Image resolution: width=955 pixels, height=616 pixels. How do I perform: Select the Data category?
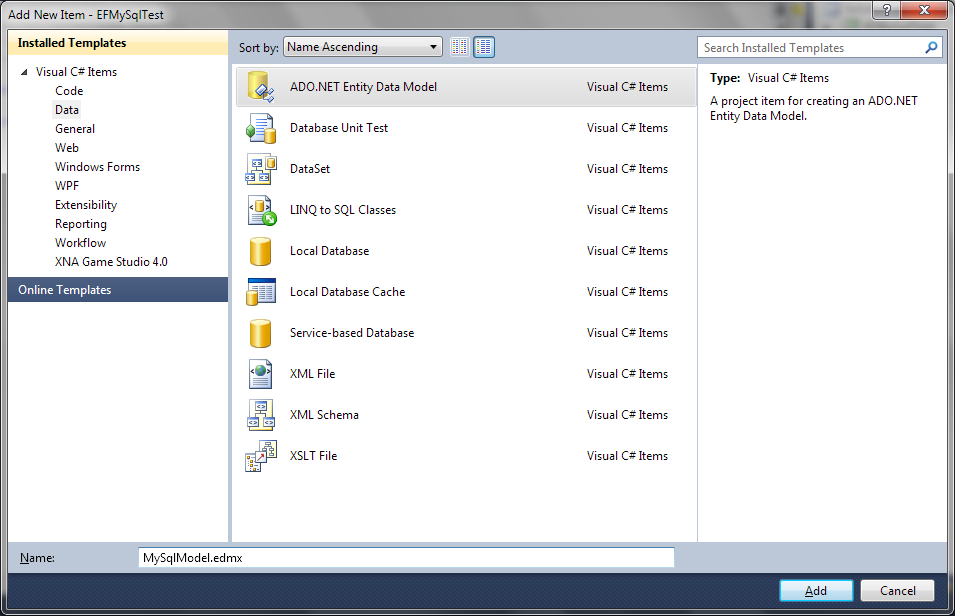point(67,110)
